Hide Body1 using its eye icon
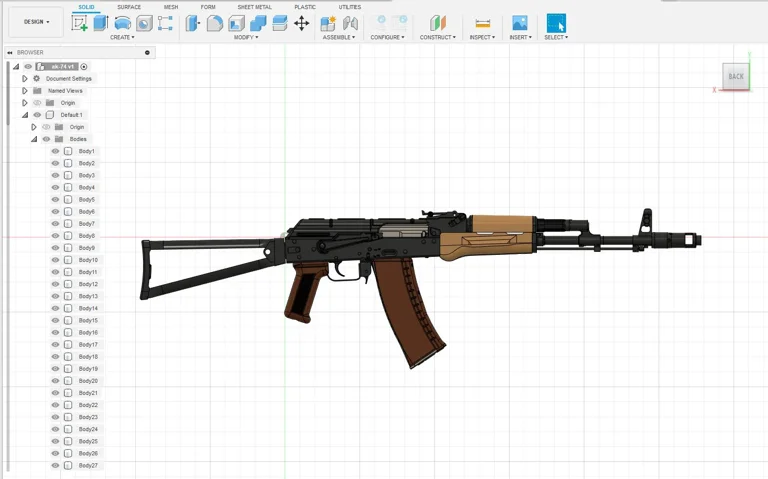Viewport: 768px width, 479px height. [56, 151]
